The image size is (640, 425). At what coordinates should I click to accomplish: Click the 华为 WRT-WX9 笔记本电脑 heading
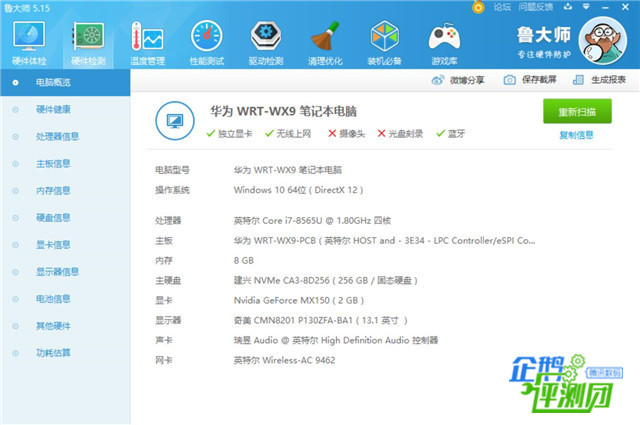tap(283, 111)
